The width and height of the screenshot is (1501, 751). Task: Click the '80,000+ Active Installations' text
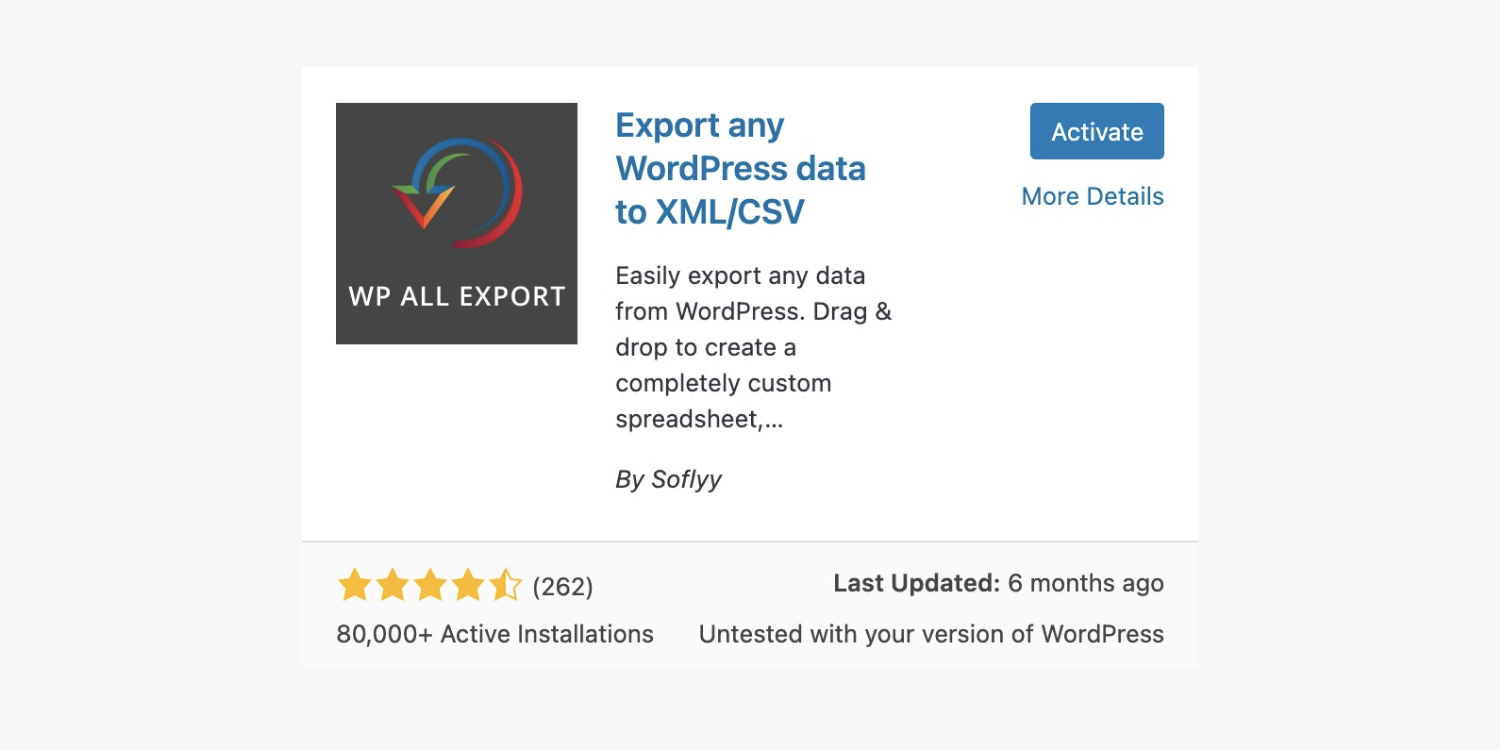point(495,634)
